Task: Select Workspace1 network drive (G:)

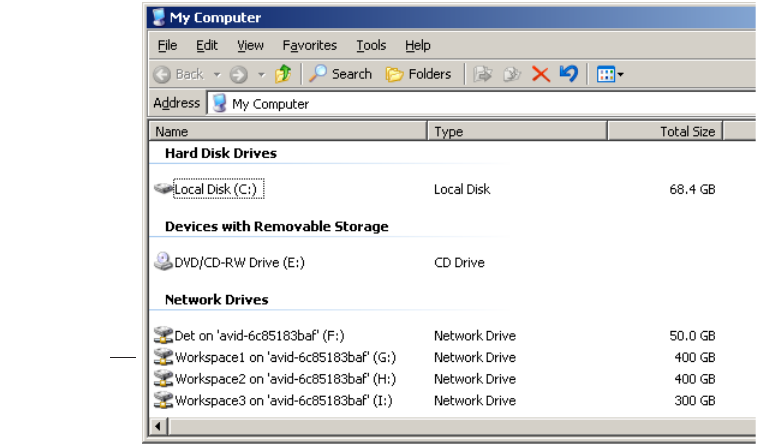Action: pyautogui.click(x=285, y=358)
